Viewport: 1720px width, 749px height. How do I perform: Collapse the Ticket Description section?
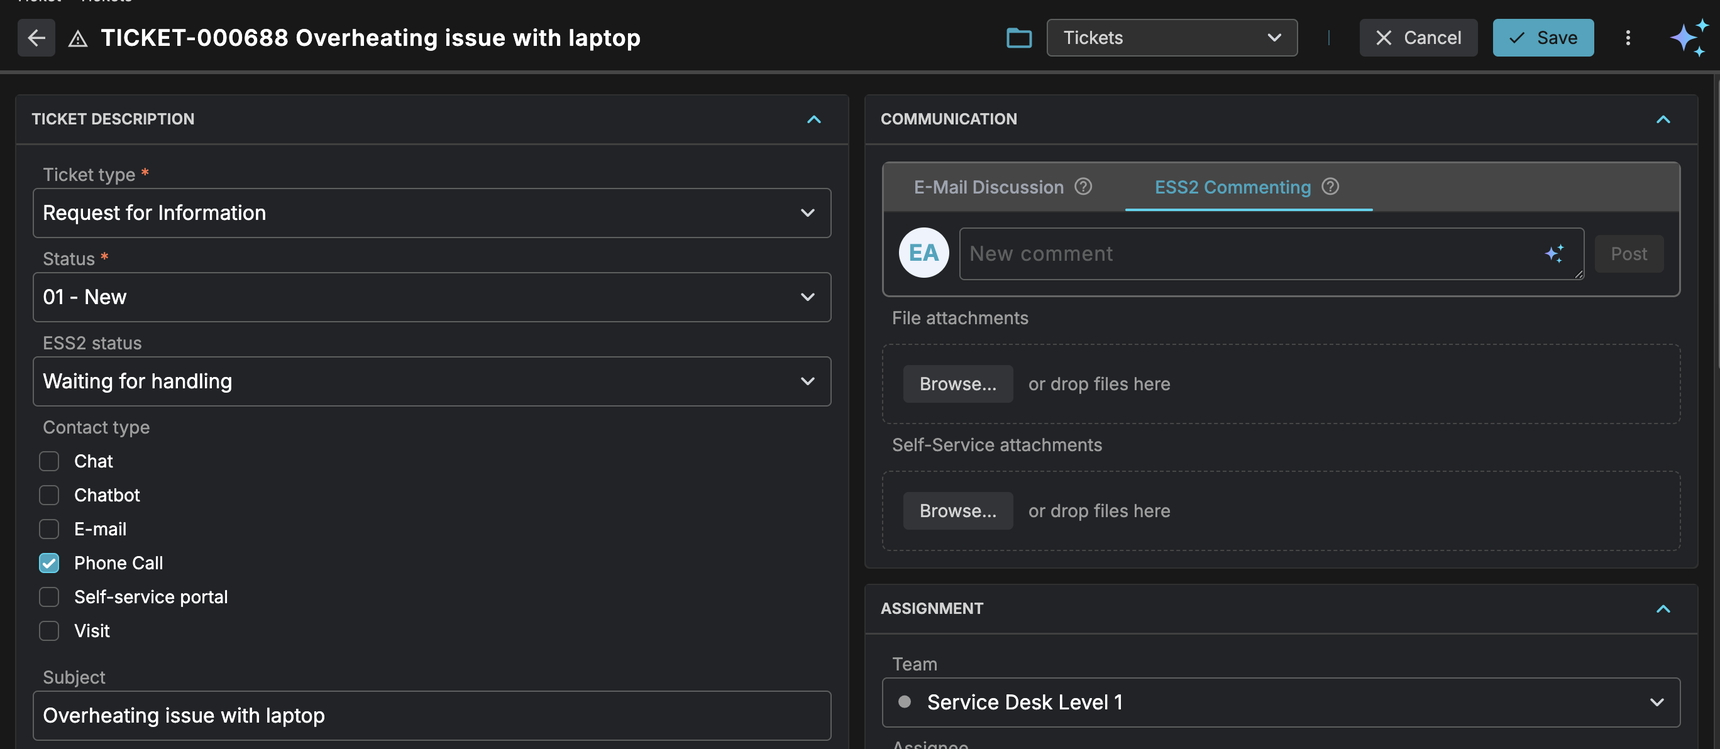pos(814,120)
